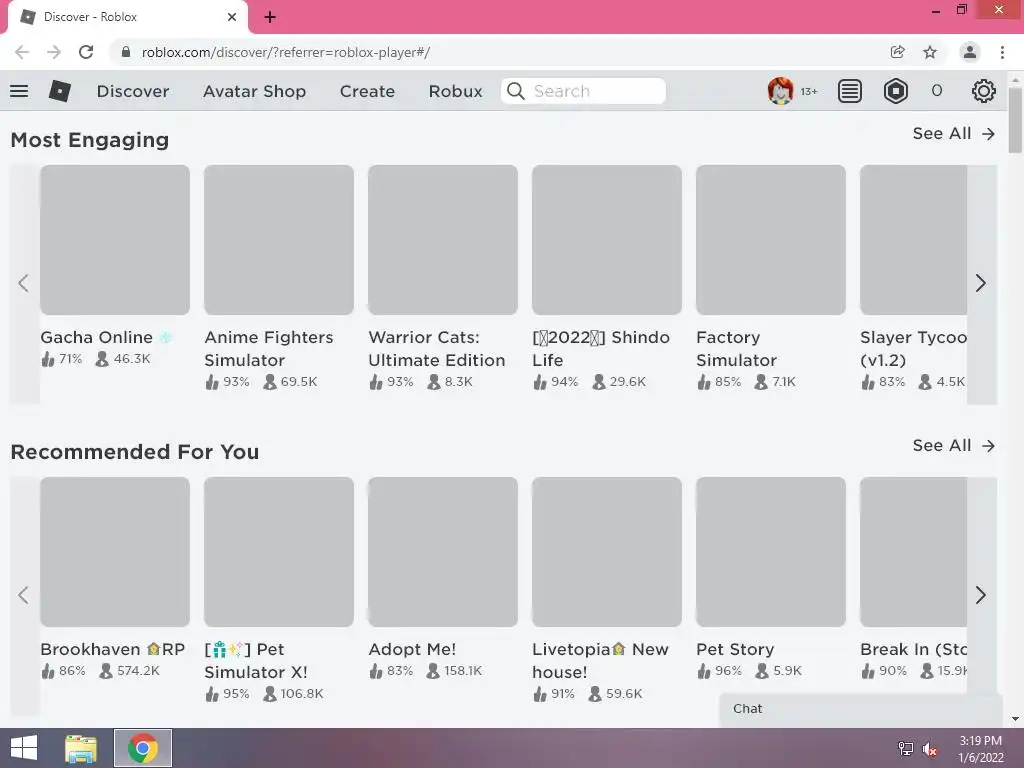The height and width of the screenshot is (768, 1024).
Task: Open Chrome profile account icon
Action: (x=970, y=52)
